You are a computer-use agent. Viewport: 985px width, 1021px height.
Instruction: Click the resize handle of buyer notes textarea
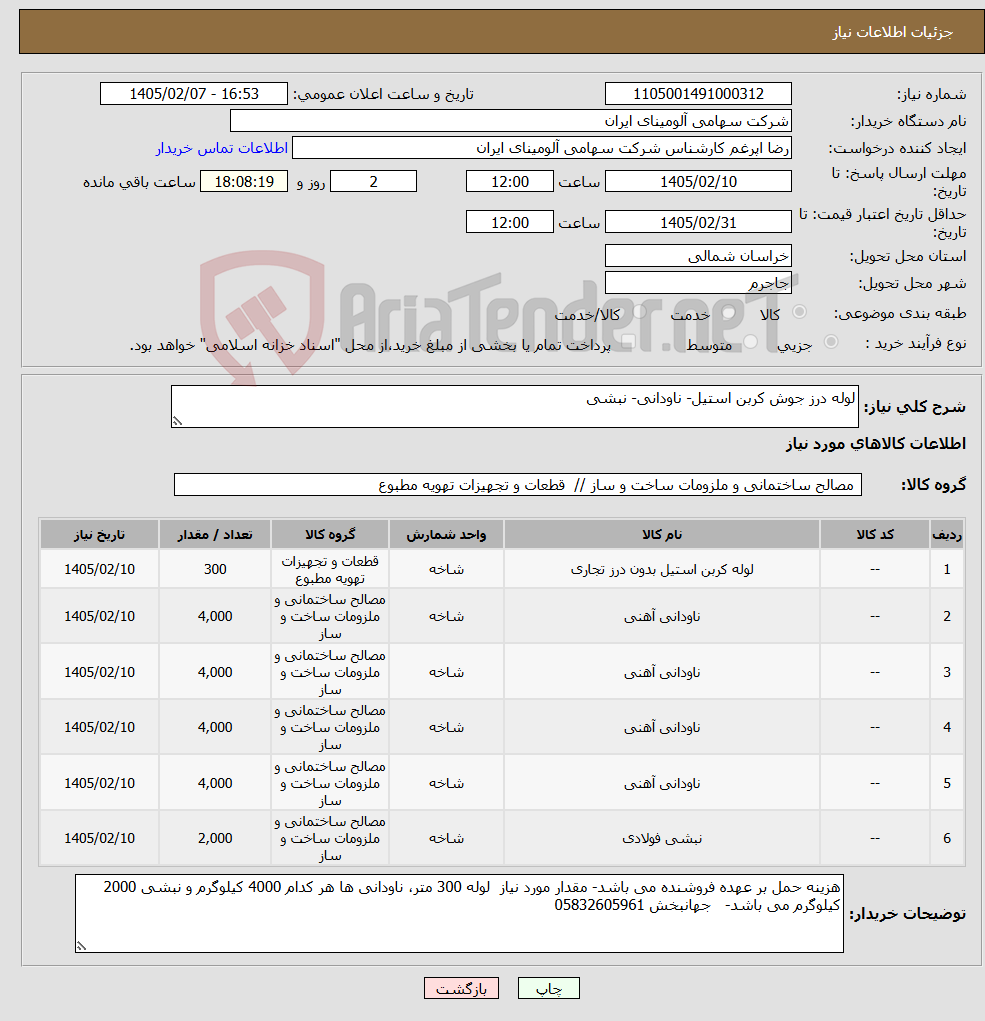point(81,947)
